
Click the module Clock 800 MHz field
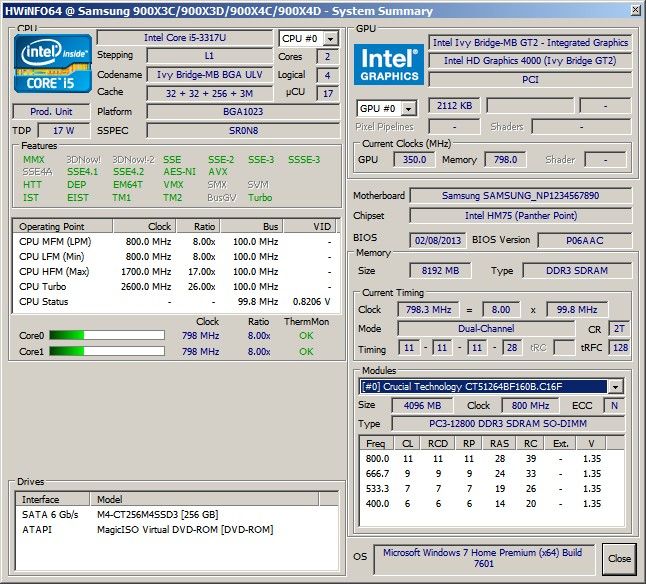[x=530, y=406]
